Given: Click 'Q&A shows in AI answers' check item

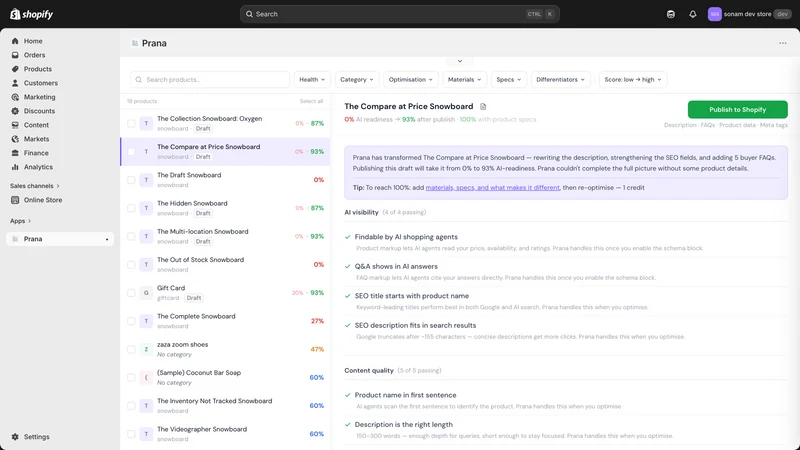Looking at the screenshot, I should pyautogui.click(x=396, y=266).
